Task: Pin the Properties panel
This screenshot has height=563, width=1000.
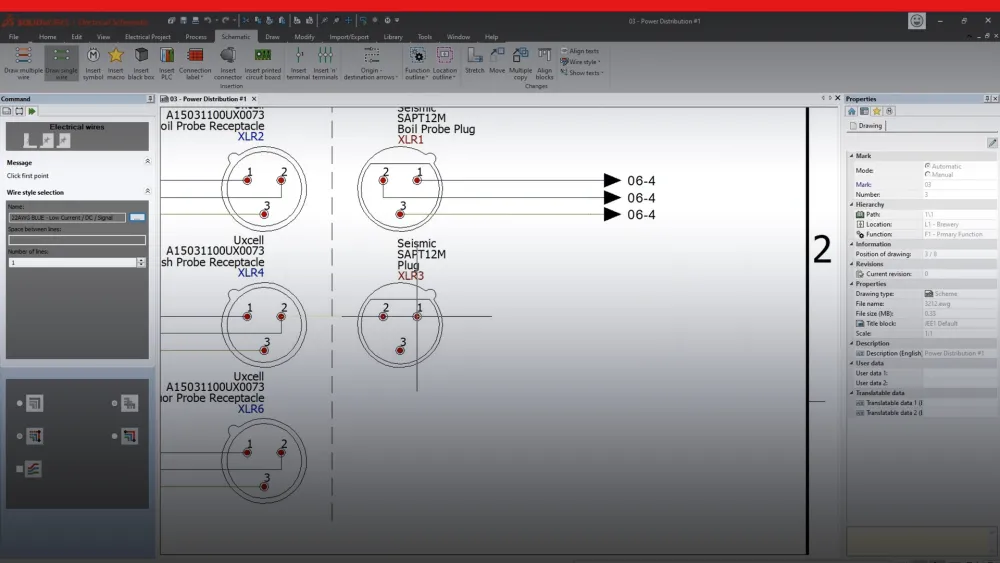Action: coord(987,99)
